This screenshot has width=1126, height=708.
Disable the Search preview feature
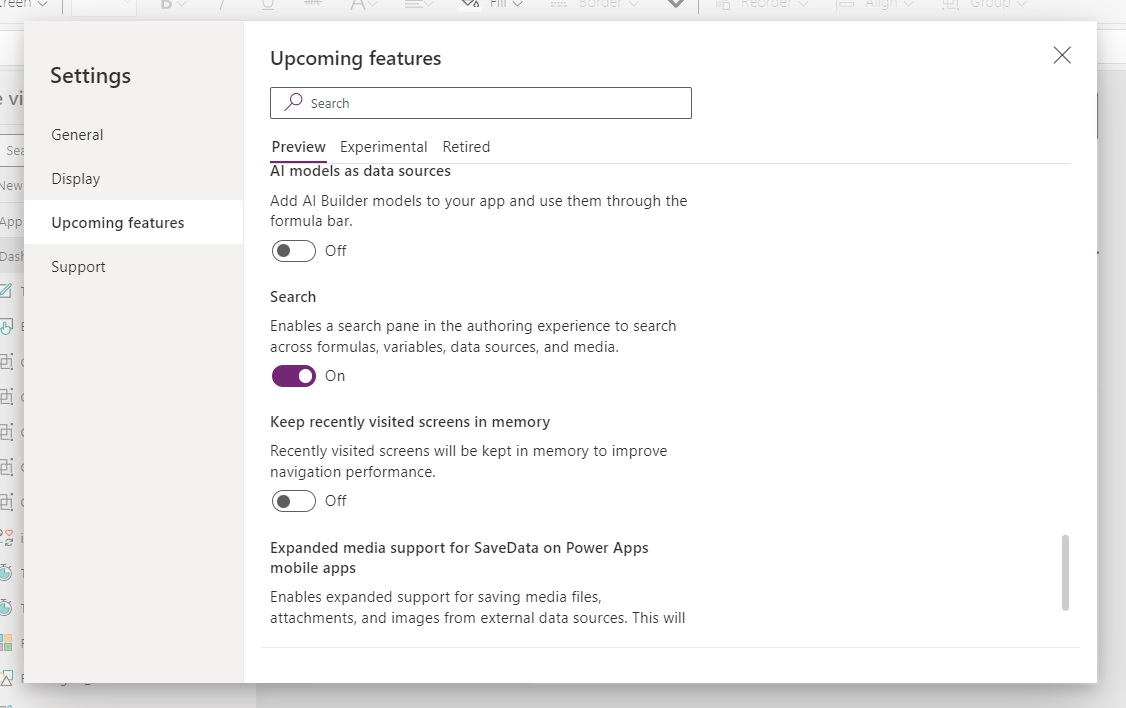pos(293,375)
